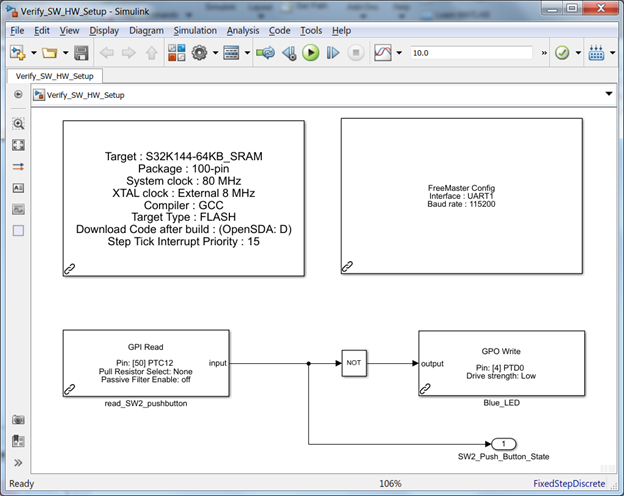Click the NOT logical operator block
The width and height of the screenshot is (624, 496).
[354, 363]
